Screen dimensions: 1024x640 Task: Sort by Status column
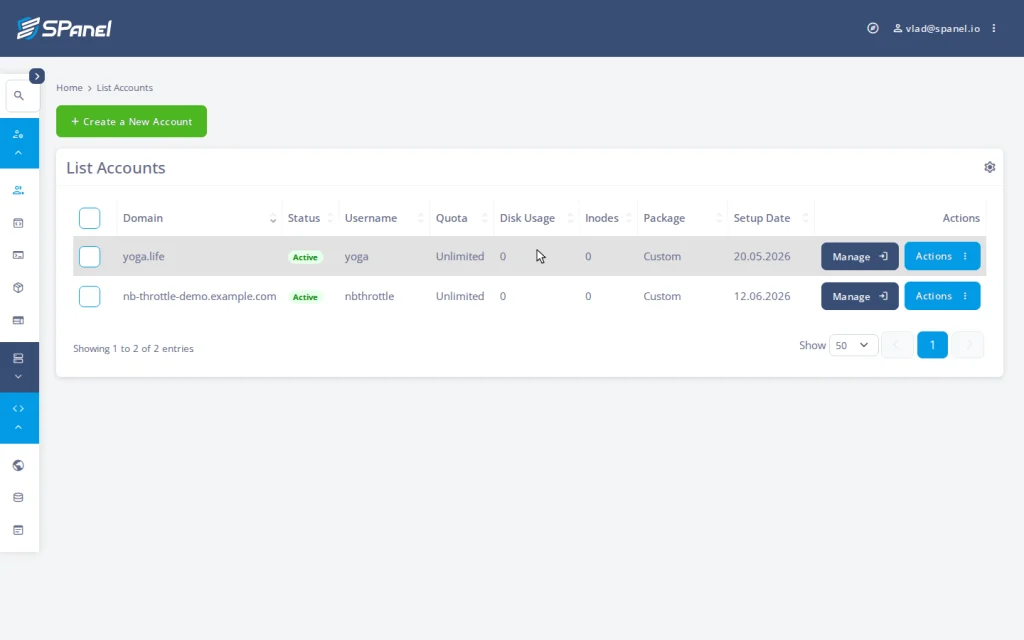point(311,218)
